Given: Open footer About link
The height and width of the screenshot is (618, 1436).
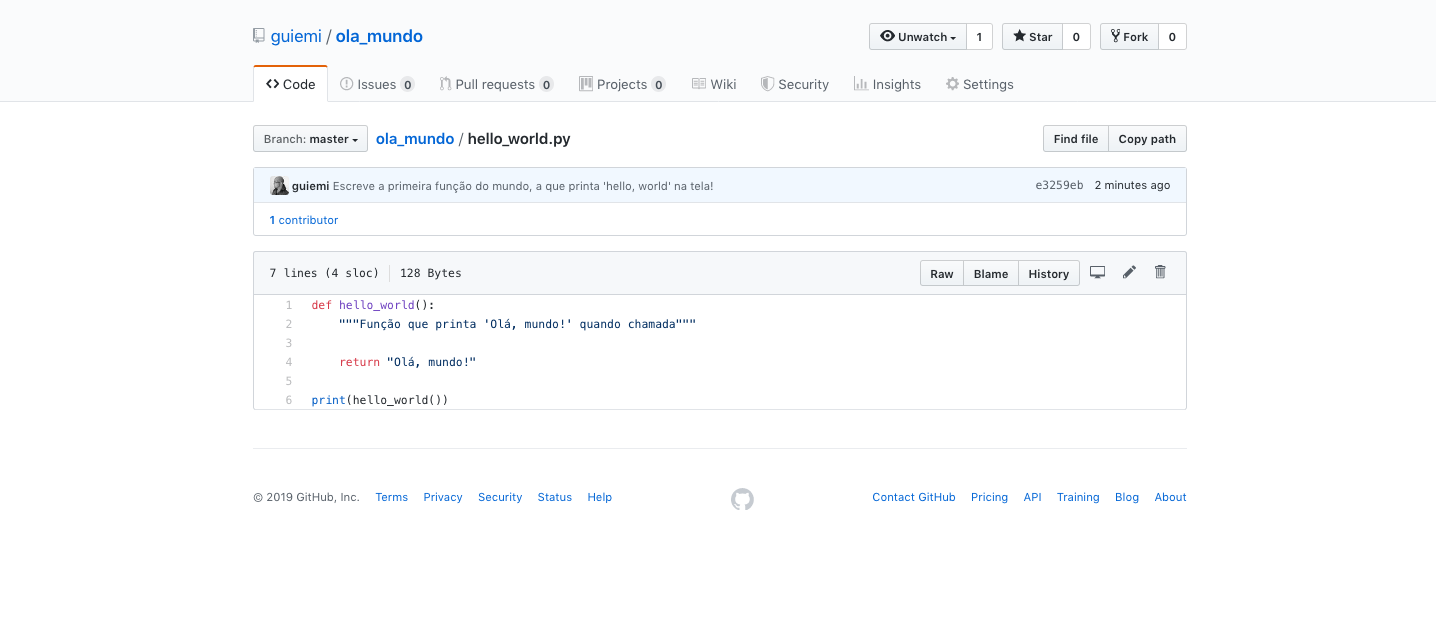Looking at the screenshot, I should pos(1171,497).
